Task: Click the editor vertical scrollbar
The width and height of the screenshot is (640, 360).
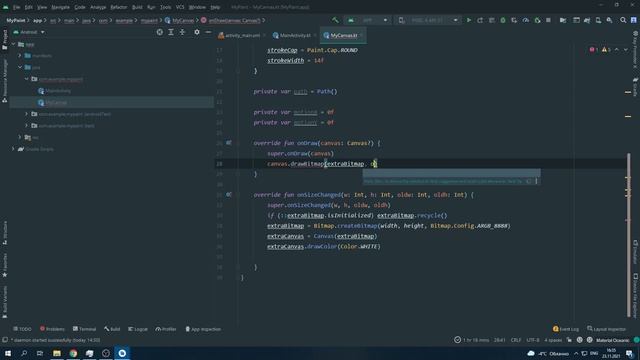Action: [629, 235]
